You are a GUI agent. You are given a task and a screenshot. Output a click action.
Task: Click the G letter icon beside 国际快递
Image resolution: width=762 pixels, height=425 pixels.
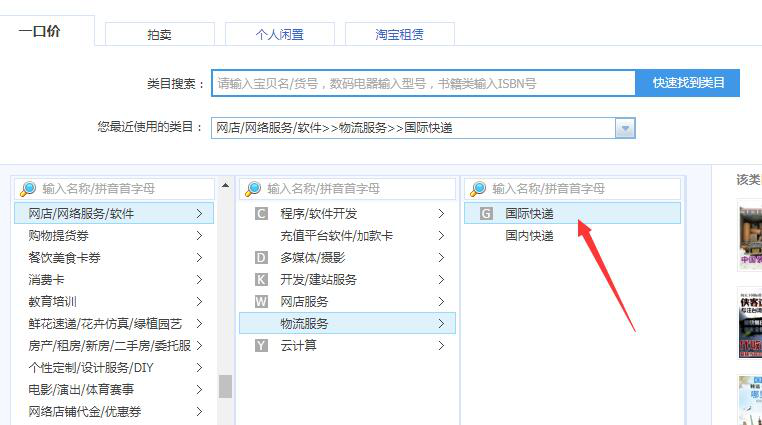pos(486,214)
